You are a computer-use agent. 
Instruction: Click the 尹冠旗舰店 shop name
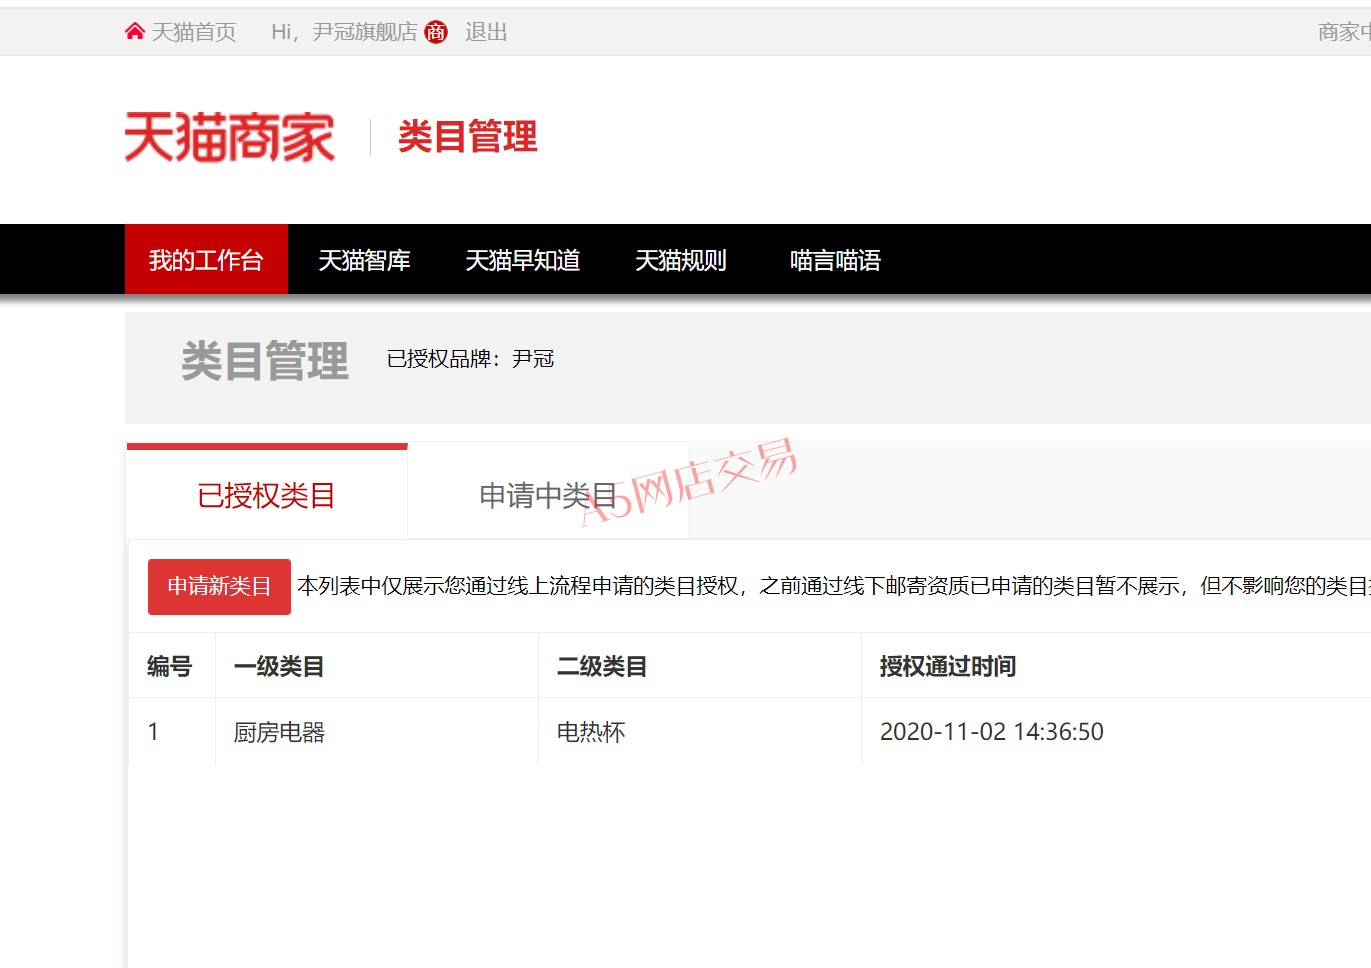365,32
